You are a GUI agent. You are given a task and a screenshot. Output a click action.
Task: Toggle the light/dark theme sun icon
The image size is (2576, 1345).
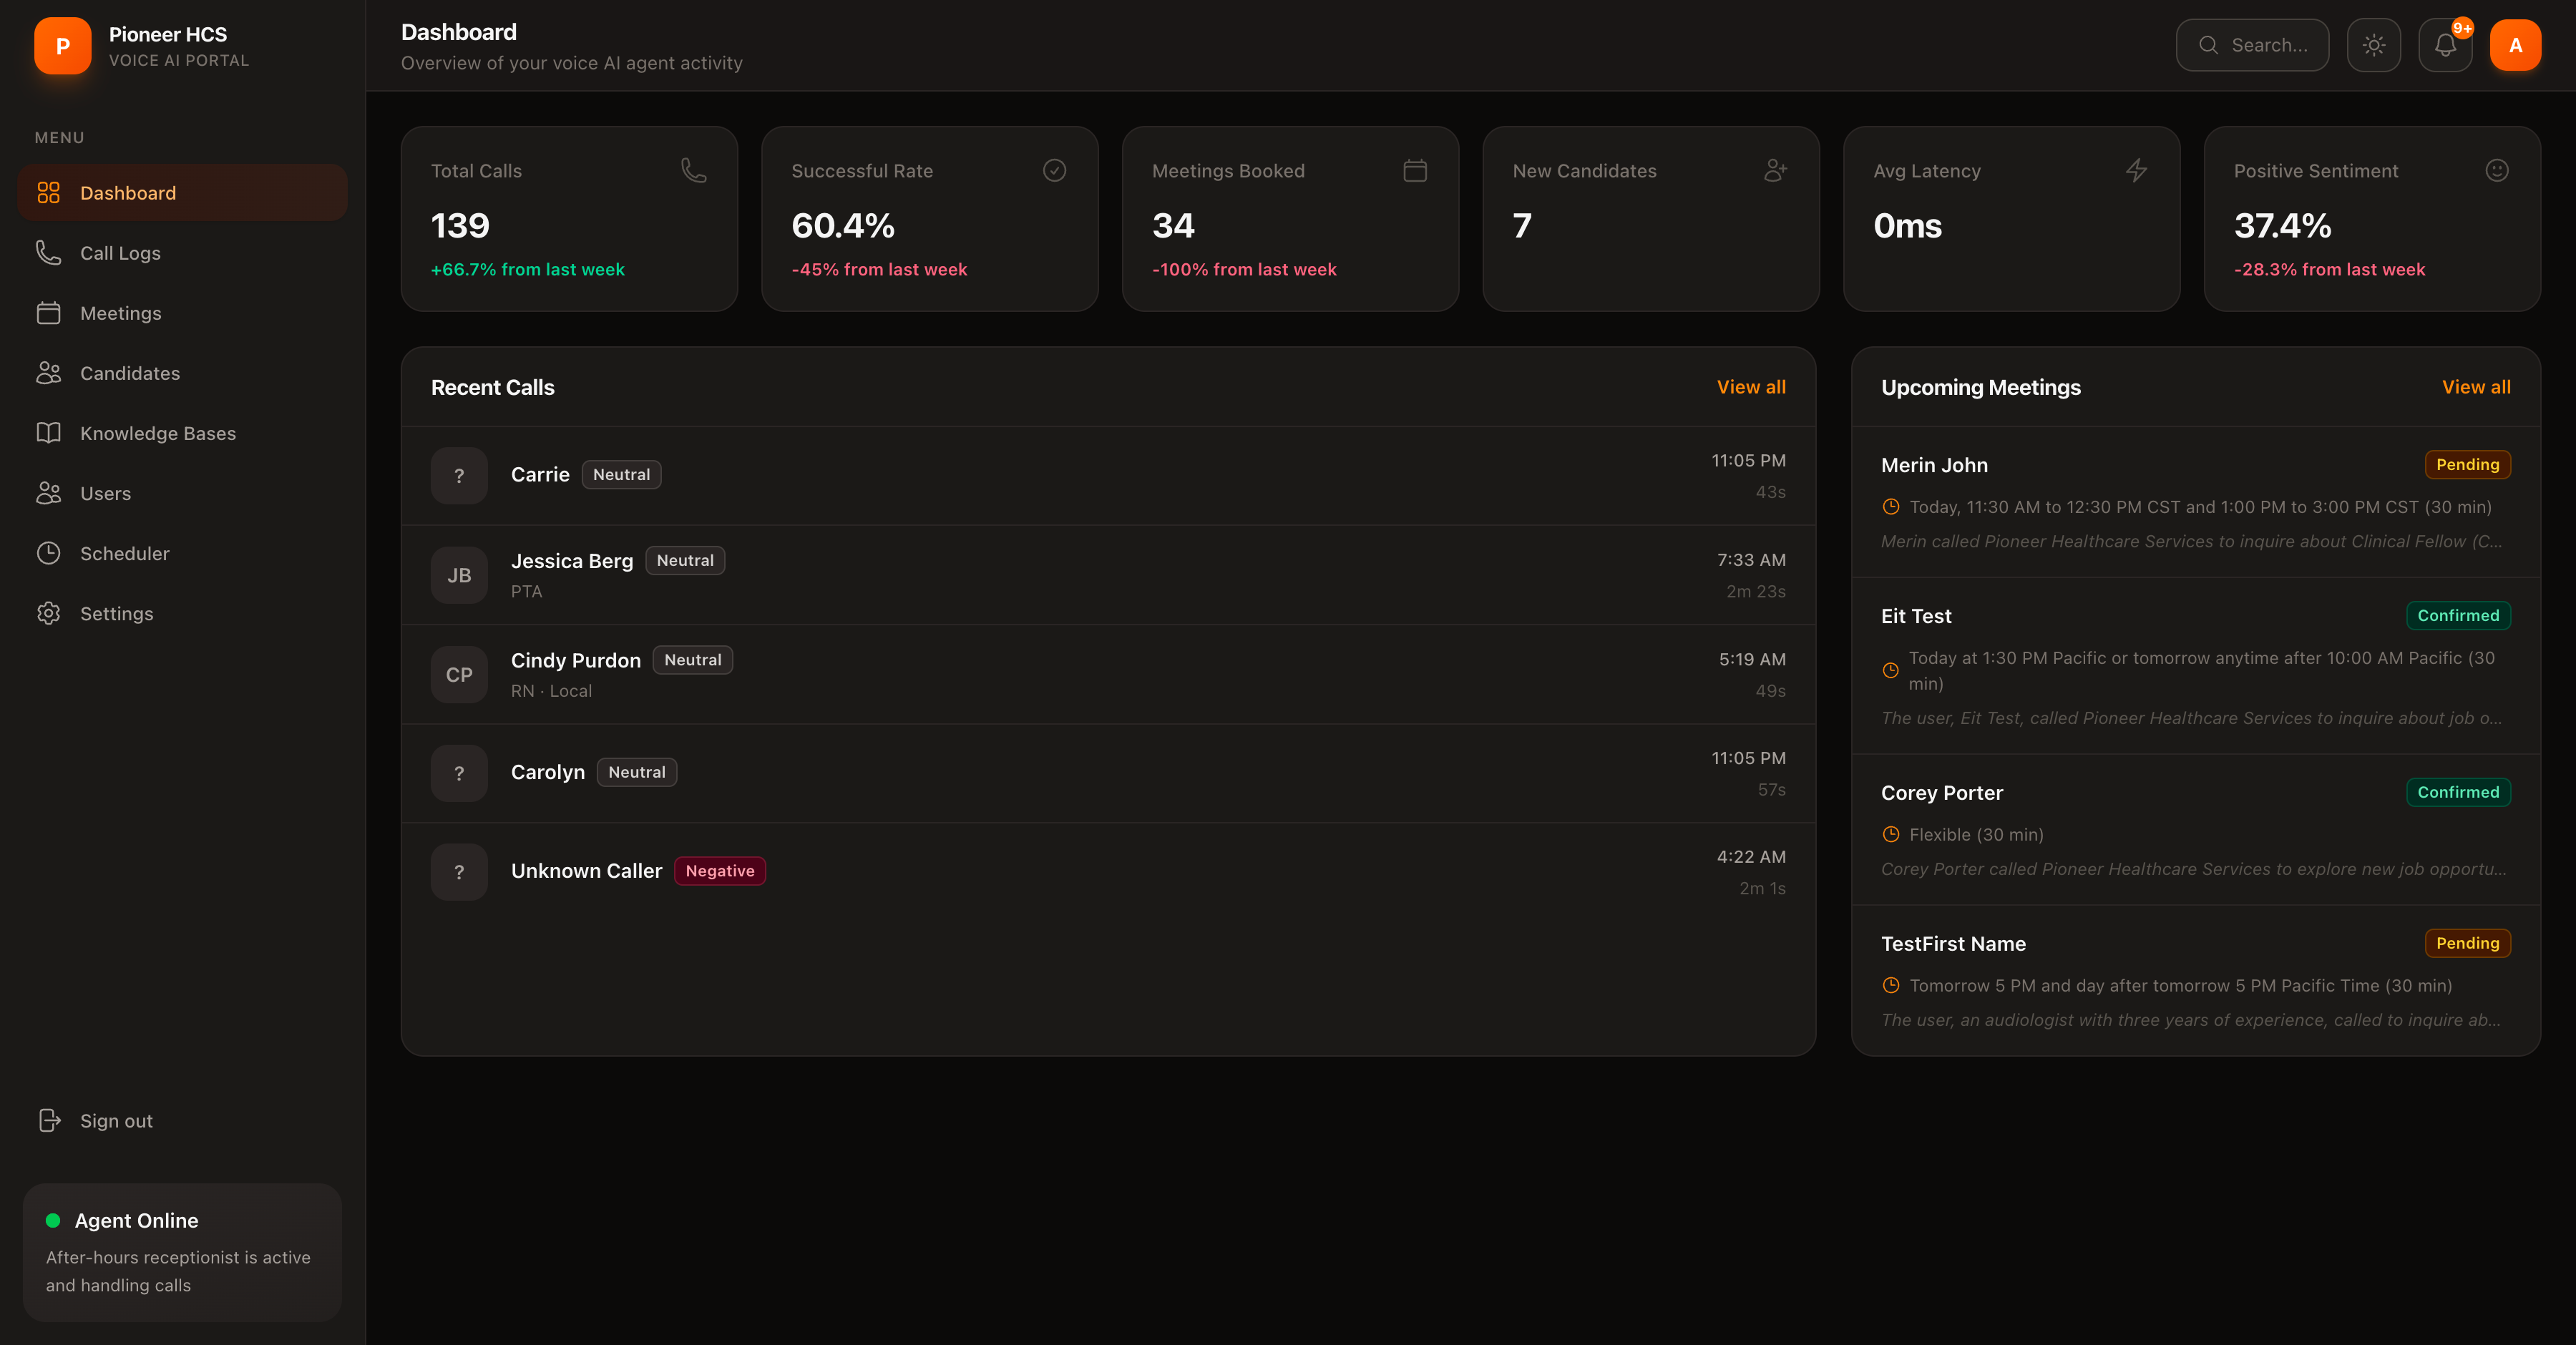pos(2374,45)
